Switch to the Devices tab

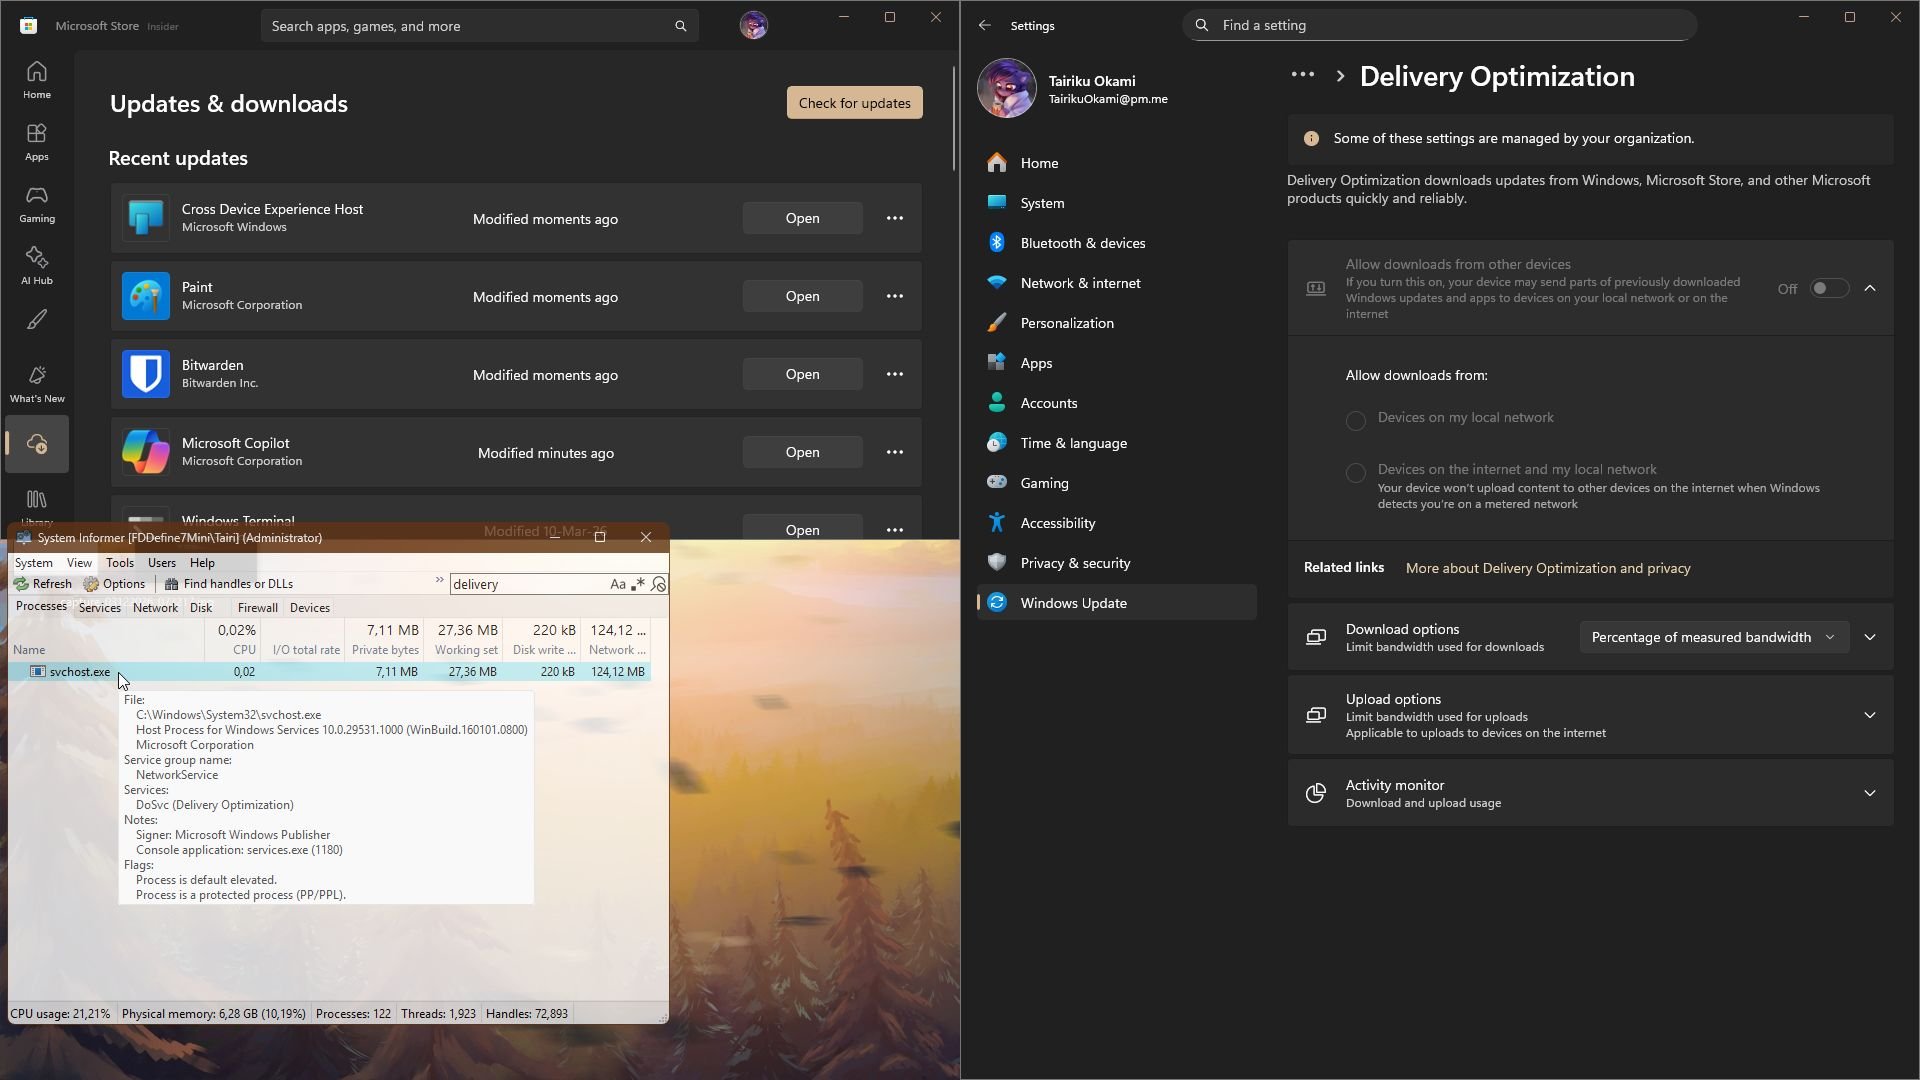(310, 608)
